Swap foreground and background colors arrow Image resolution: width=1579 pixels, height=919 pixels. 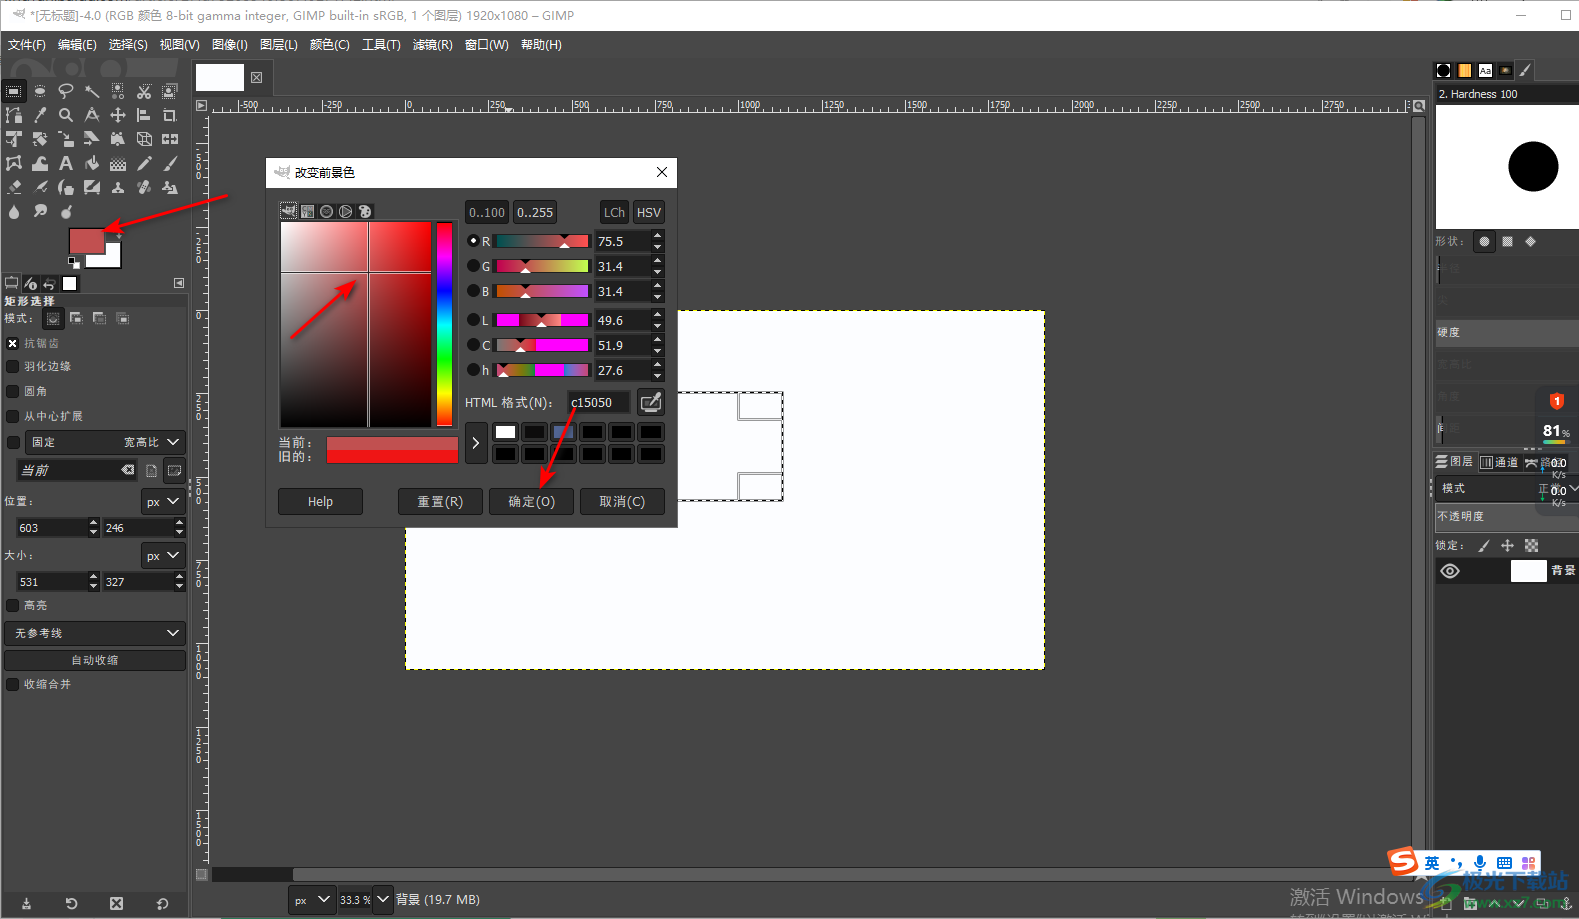coord(119,236)
